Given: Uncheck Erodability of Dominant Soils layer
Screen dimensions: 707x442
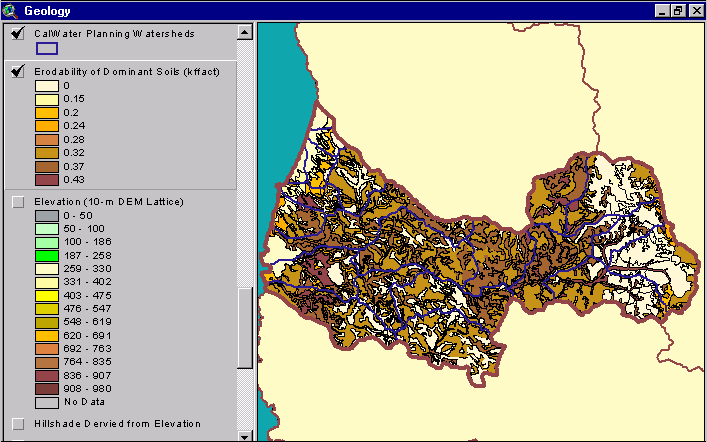Looking at the screenshot, I should click(18, 71).
